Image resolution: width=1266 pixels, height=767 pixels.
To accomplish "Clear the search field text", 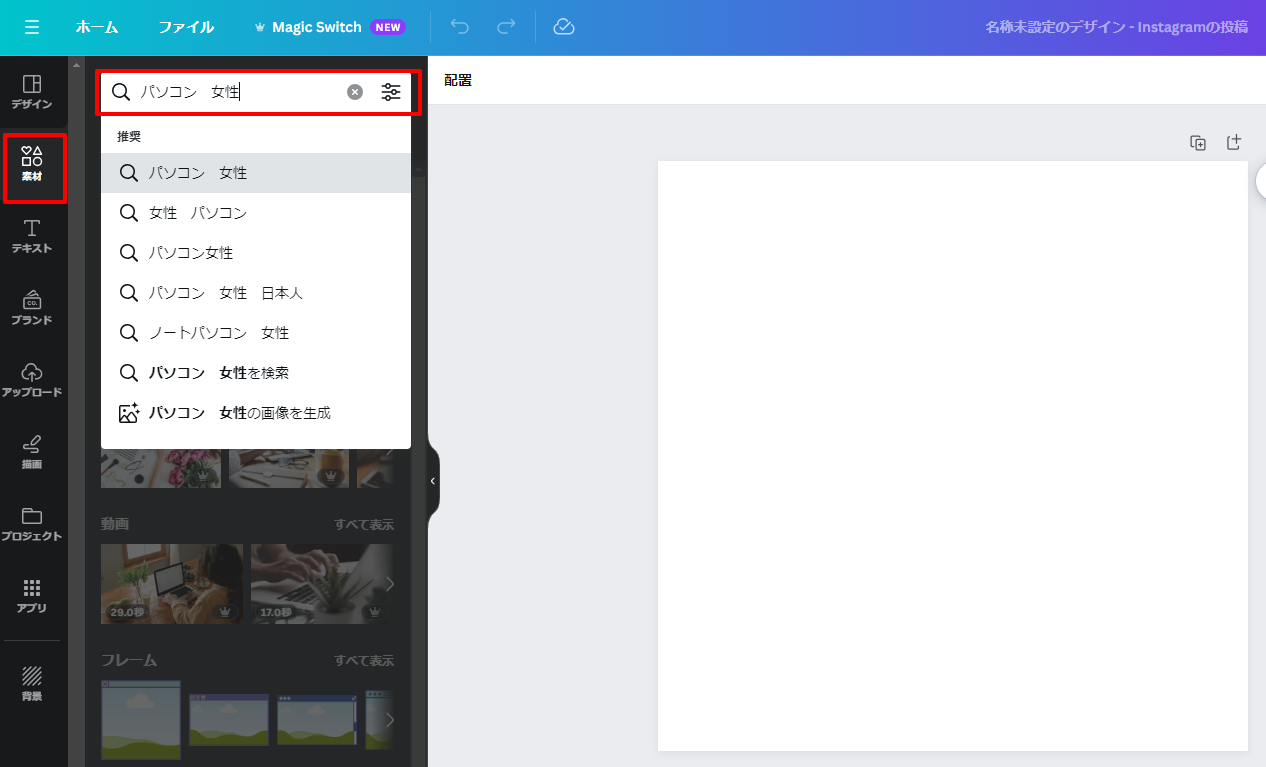I will 355,92.
